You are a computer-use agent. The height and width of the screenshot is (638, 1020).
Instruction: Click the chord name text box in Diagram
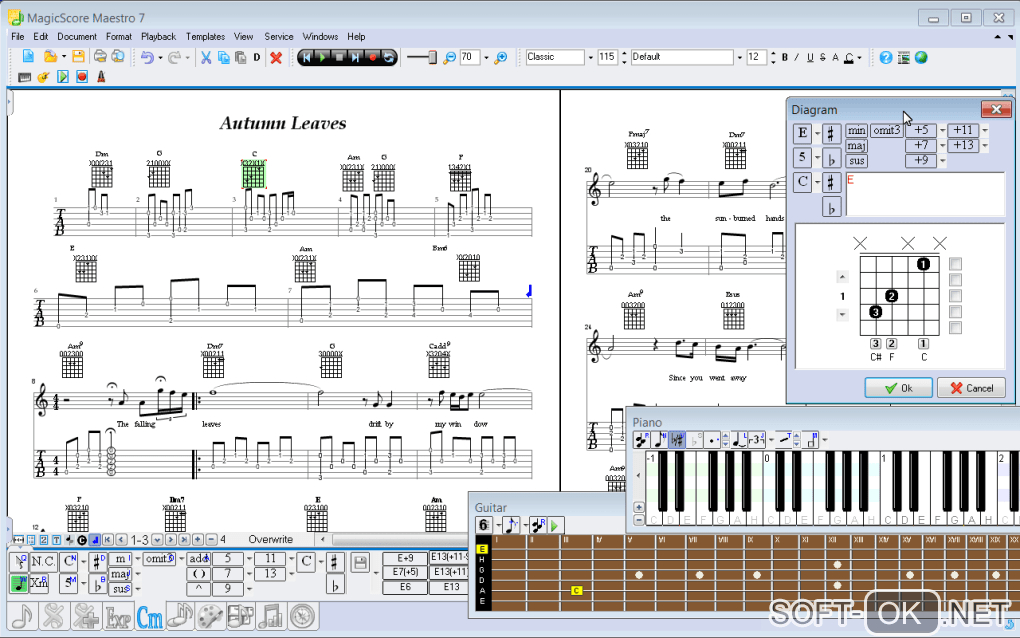[924, 194]
